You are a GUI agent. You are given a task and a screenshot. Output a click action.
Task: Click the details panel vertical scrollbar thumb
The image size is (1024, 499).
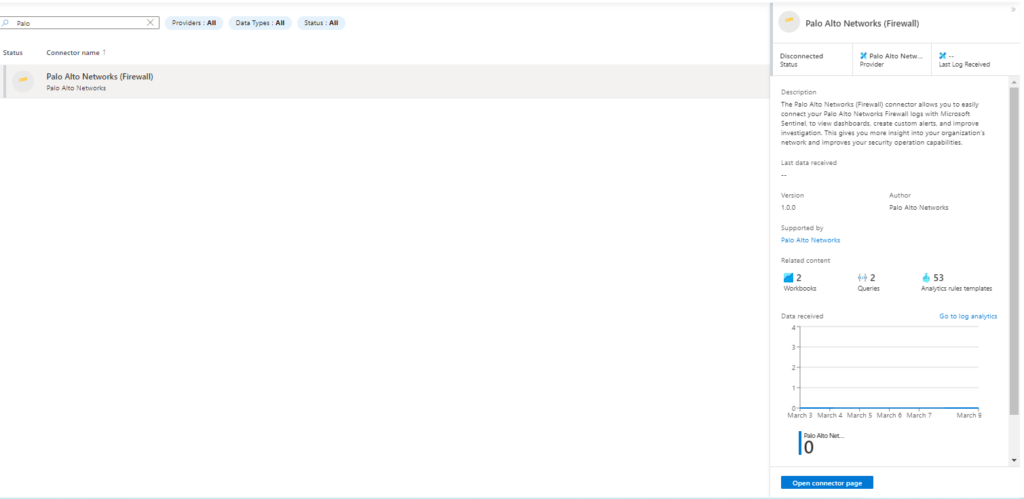[1014, 251]
